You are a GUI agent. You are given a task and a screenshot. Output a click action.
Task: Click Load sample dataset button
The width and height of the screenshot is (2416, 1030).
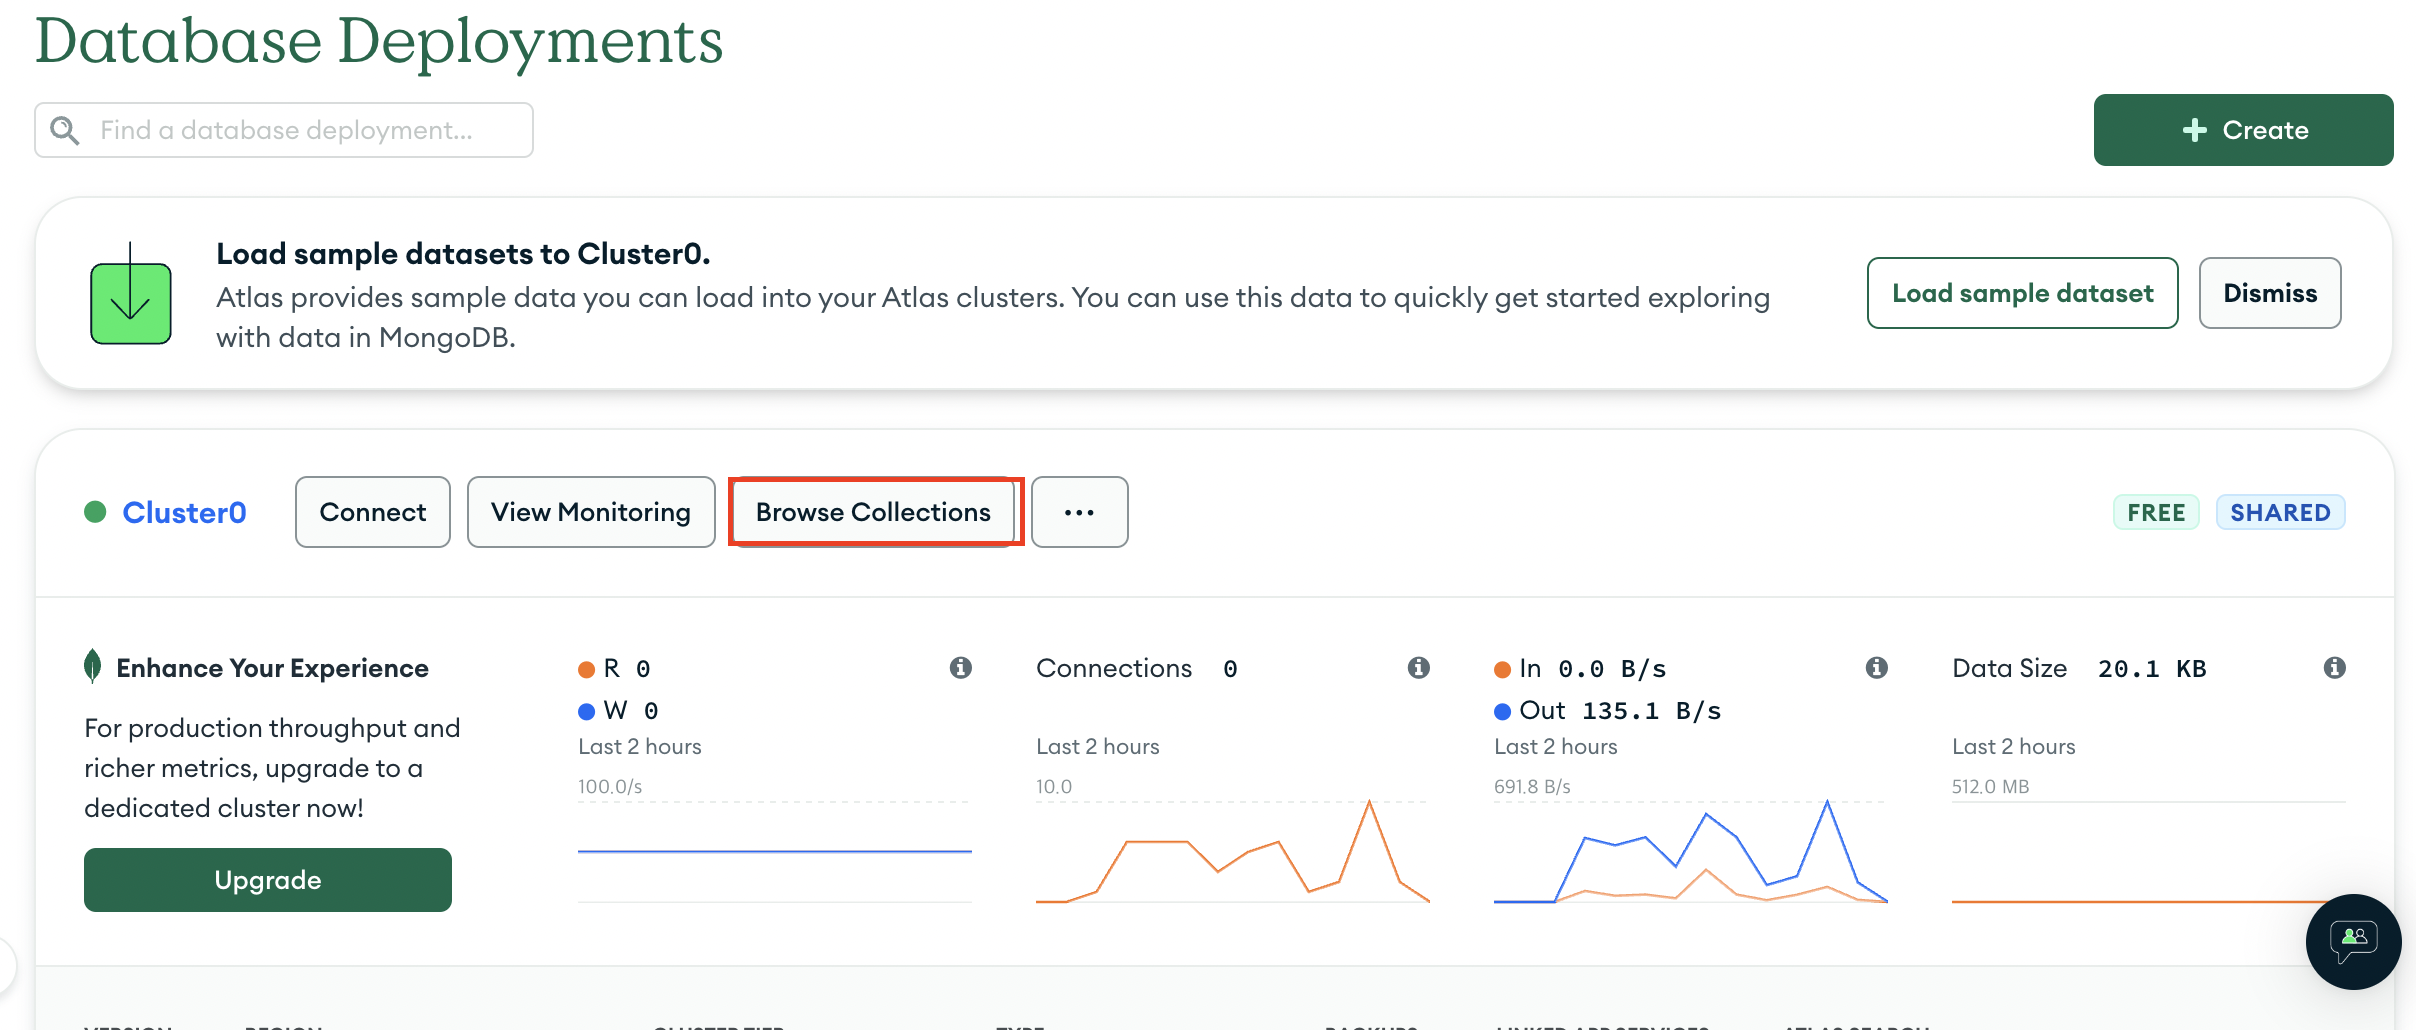2022,293
